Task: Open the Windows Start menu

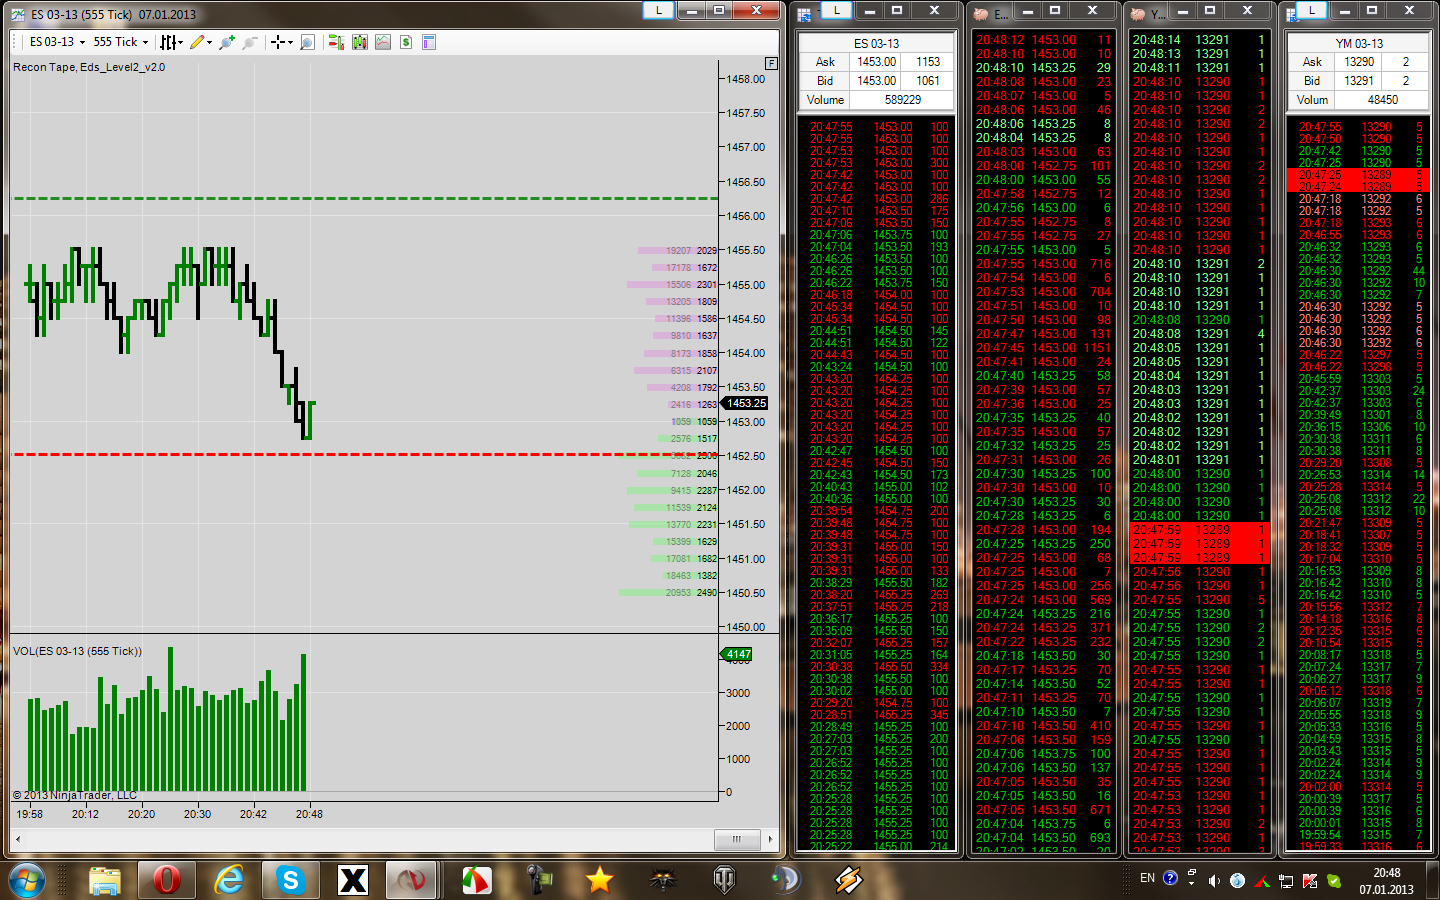Action: pos(27,880)
